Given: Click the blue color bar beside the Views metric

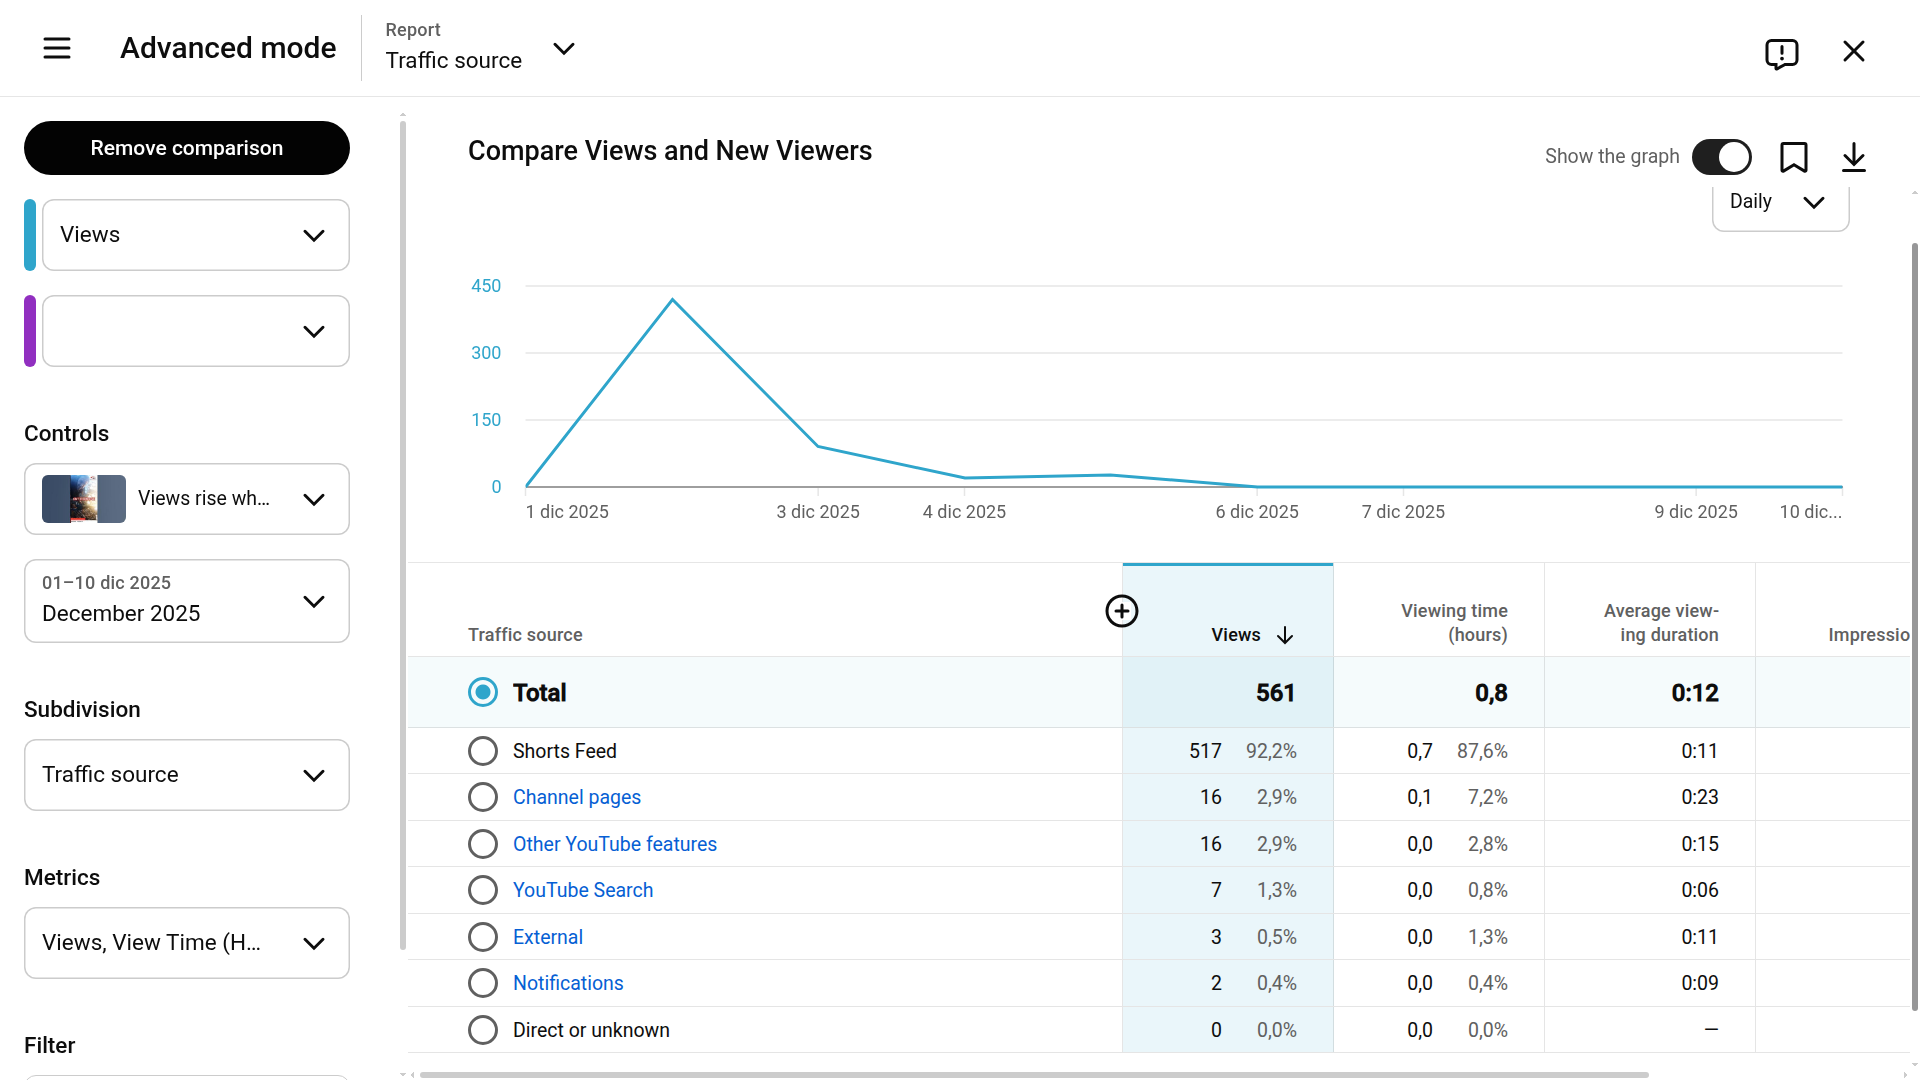Looking at the screenshot, I should (30, 235).
